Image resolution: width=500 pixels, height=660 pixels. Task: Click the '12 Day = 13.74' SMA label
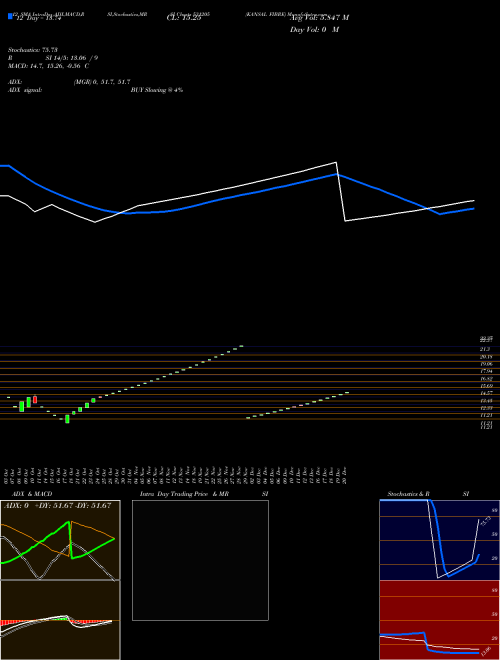coord(39,18)
